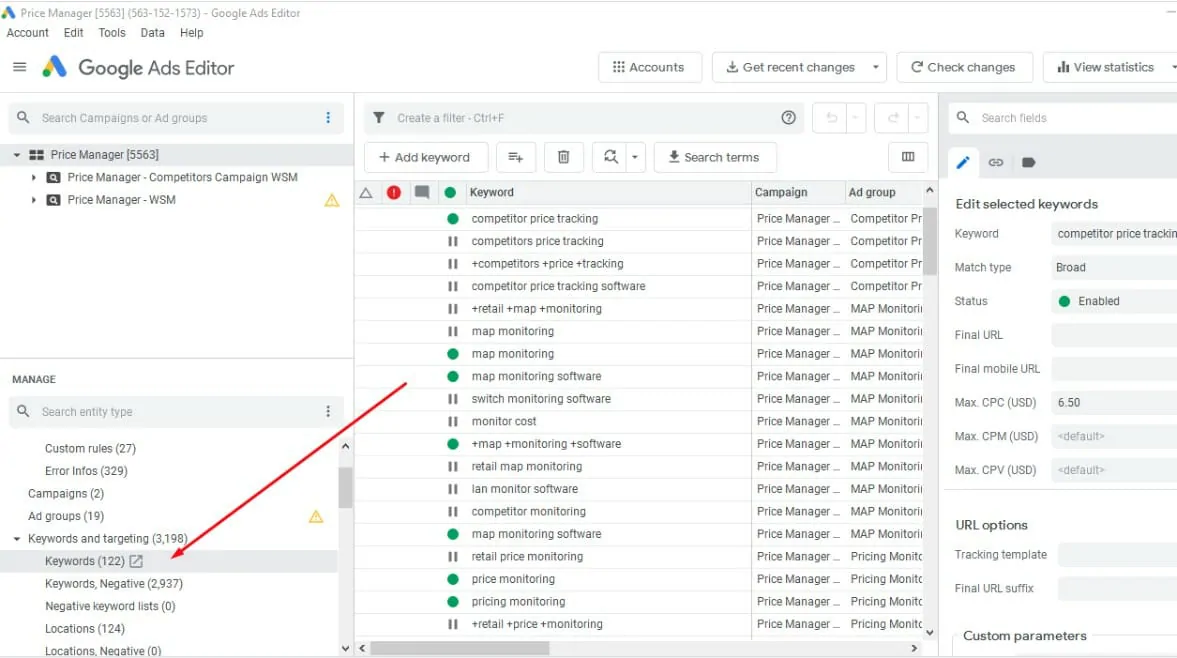Toggle paused status of competitors price tracking
Viewport: 1177px width, 658px height.
tap(453, 242)
